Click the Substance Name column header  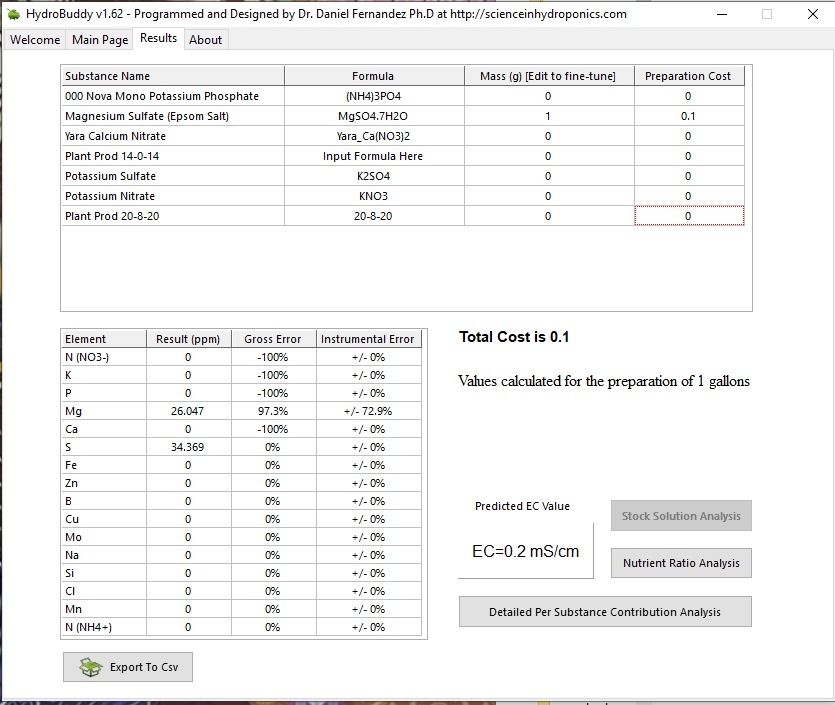(x=173, y=76)
